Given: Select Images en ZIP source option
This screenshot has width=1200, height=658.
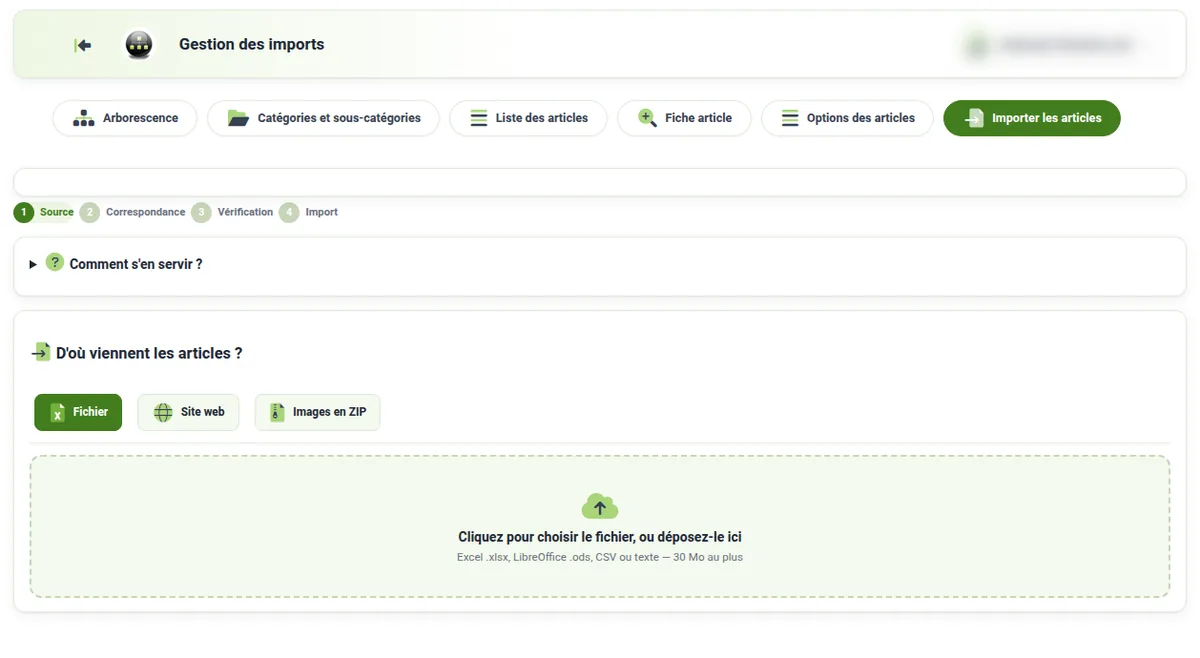Looking at the screenshot, I should (x=318, y=412).
